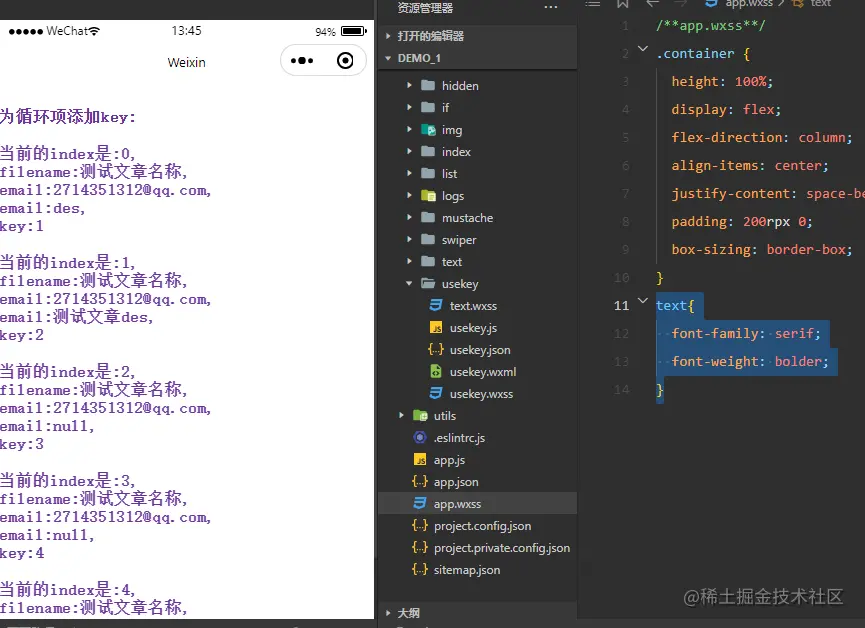The image size is (865, 628).
Task: Open project.private.config.json file
Action: click(501, 547)
